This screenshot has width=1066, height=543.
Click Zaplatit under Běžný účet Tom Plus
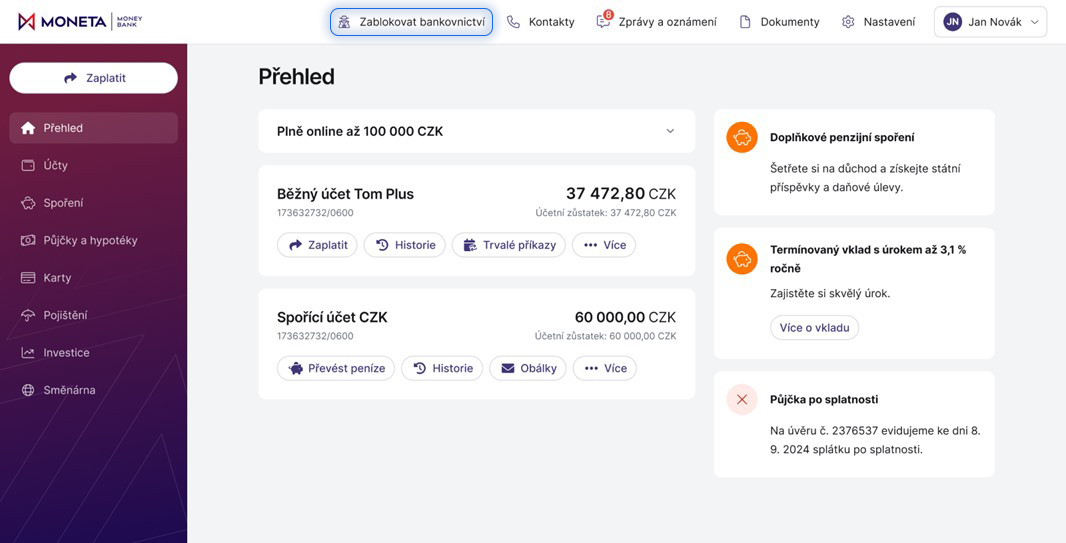(317, 245)
